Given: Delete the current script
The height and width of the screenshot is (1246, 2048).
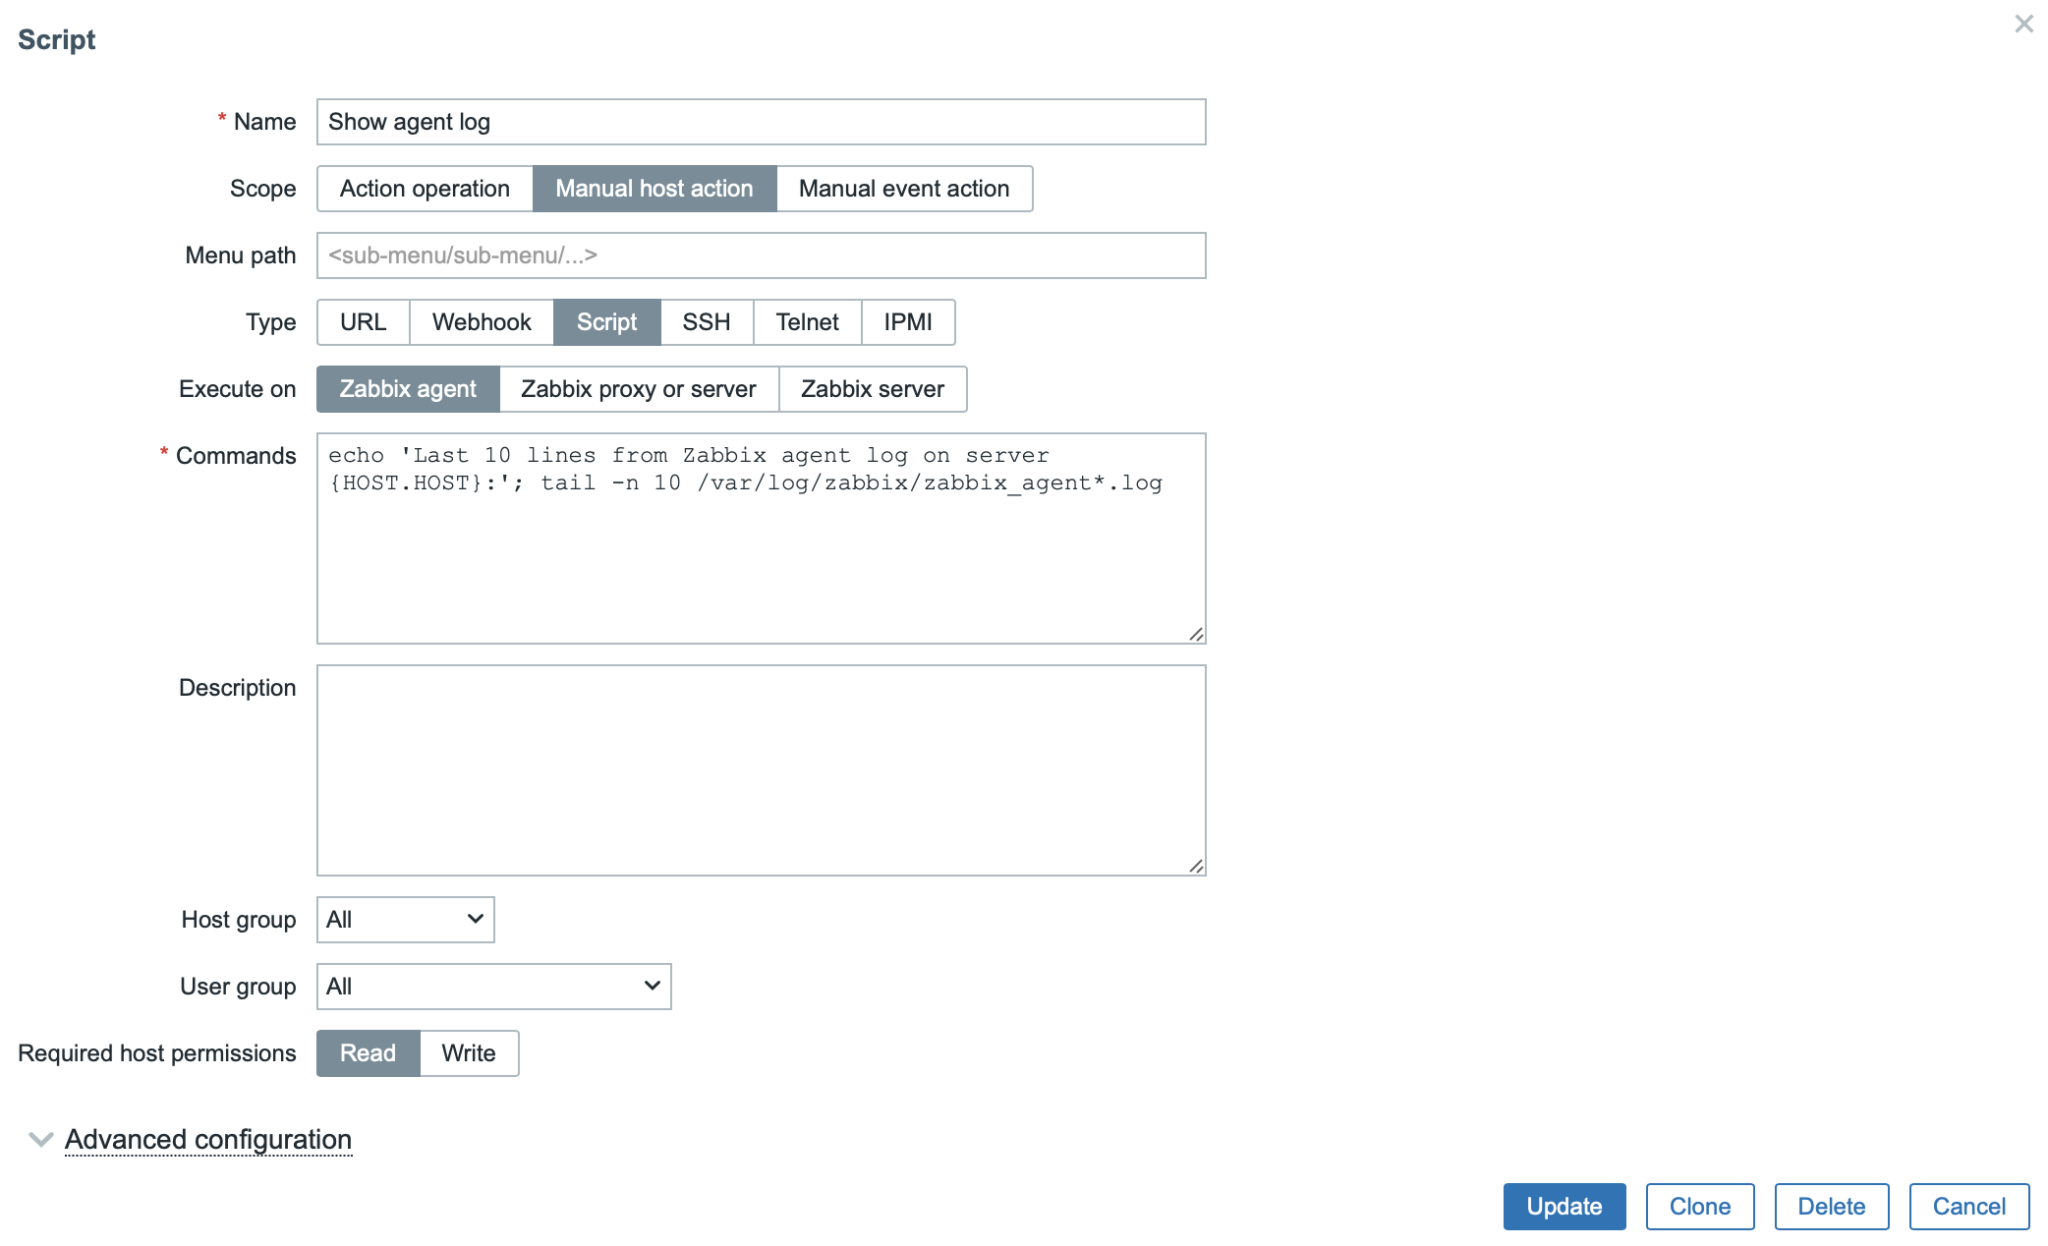Looking at the screenshot, I should 1831,1206.
